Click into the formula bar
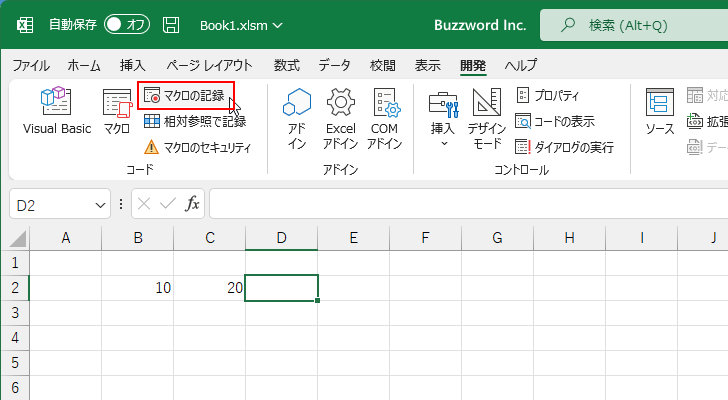Screen dimensions: 728x400 point(469,204)
